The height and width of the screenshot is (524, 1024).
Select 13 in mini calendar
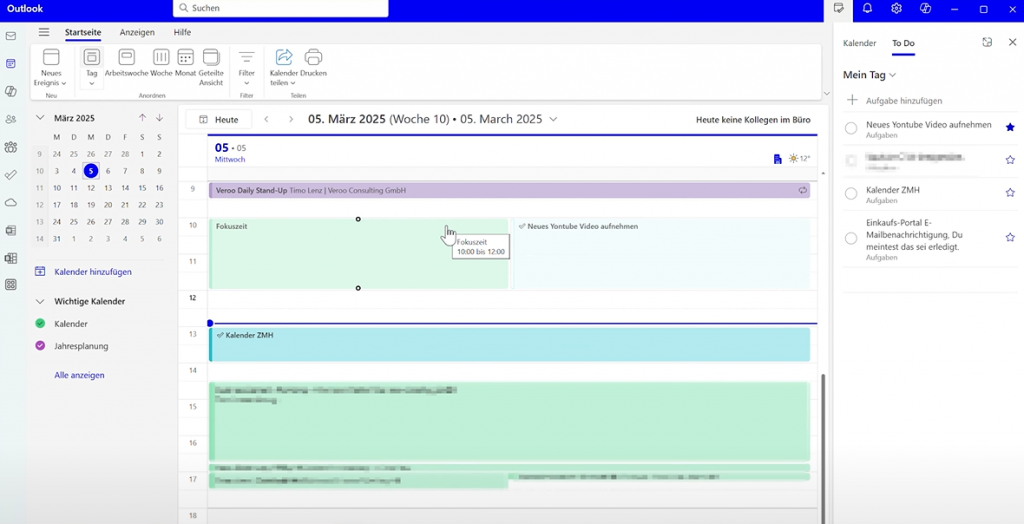click(x=108, y=188)
